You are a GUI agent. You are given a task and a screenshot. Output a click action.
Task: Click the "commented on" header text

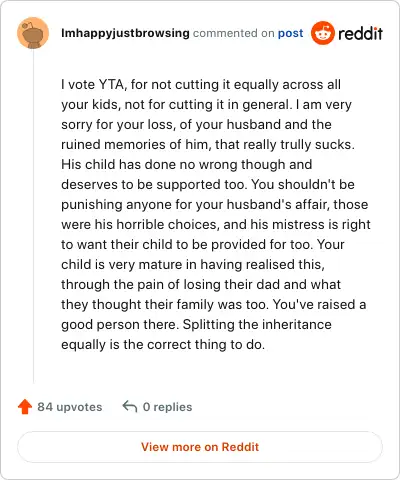pos(233,33)
